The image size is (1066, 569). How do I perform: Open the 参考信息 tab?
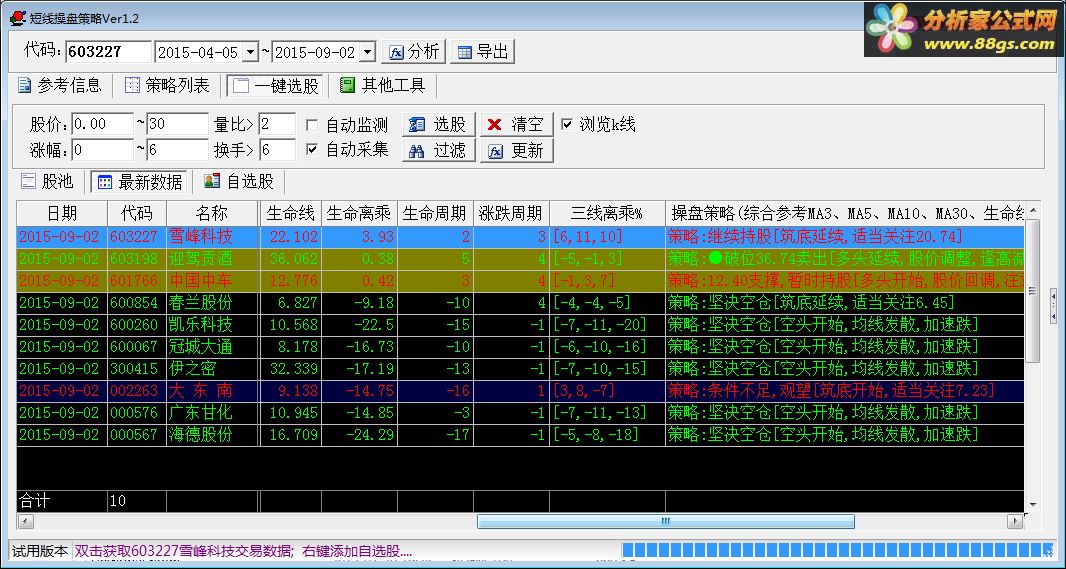coord(60,86)
